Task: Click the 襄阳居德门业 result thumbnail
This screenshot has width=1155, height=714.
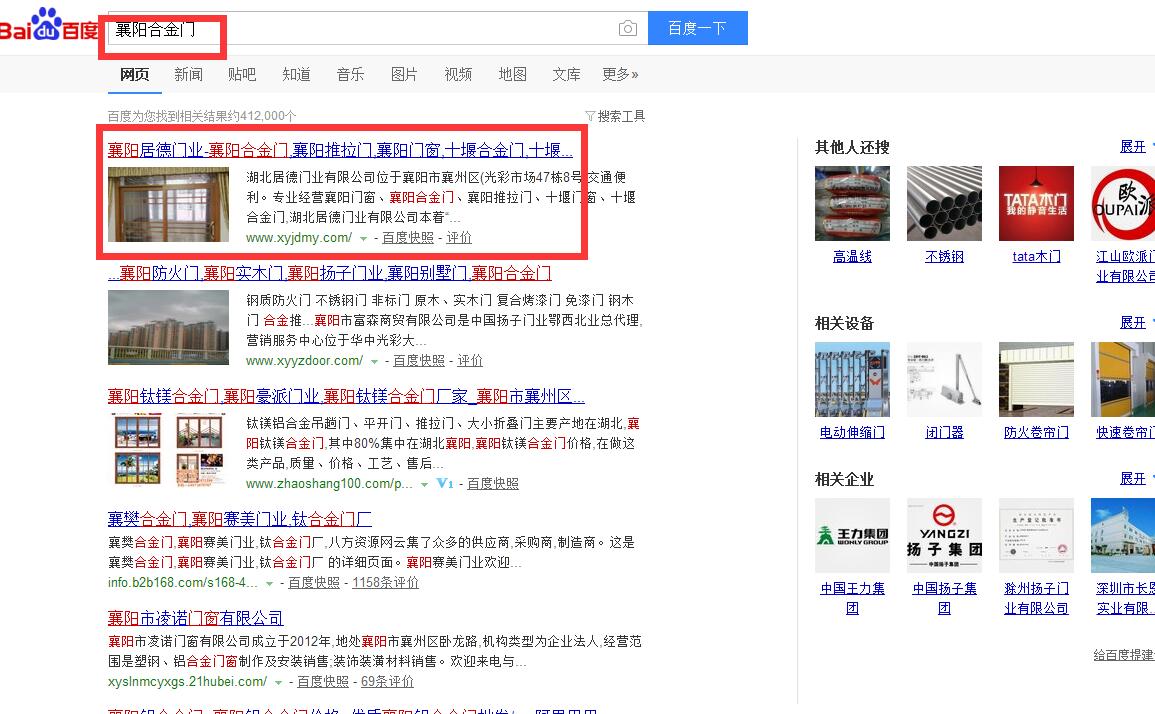Action: coord(169,204)
